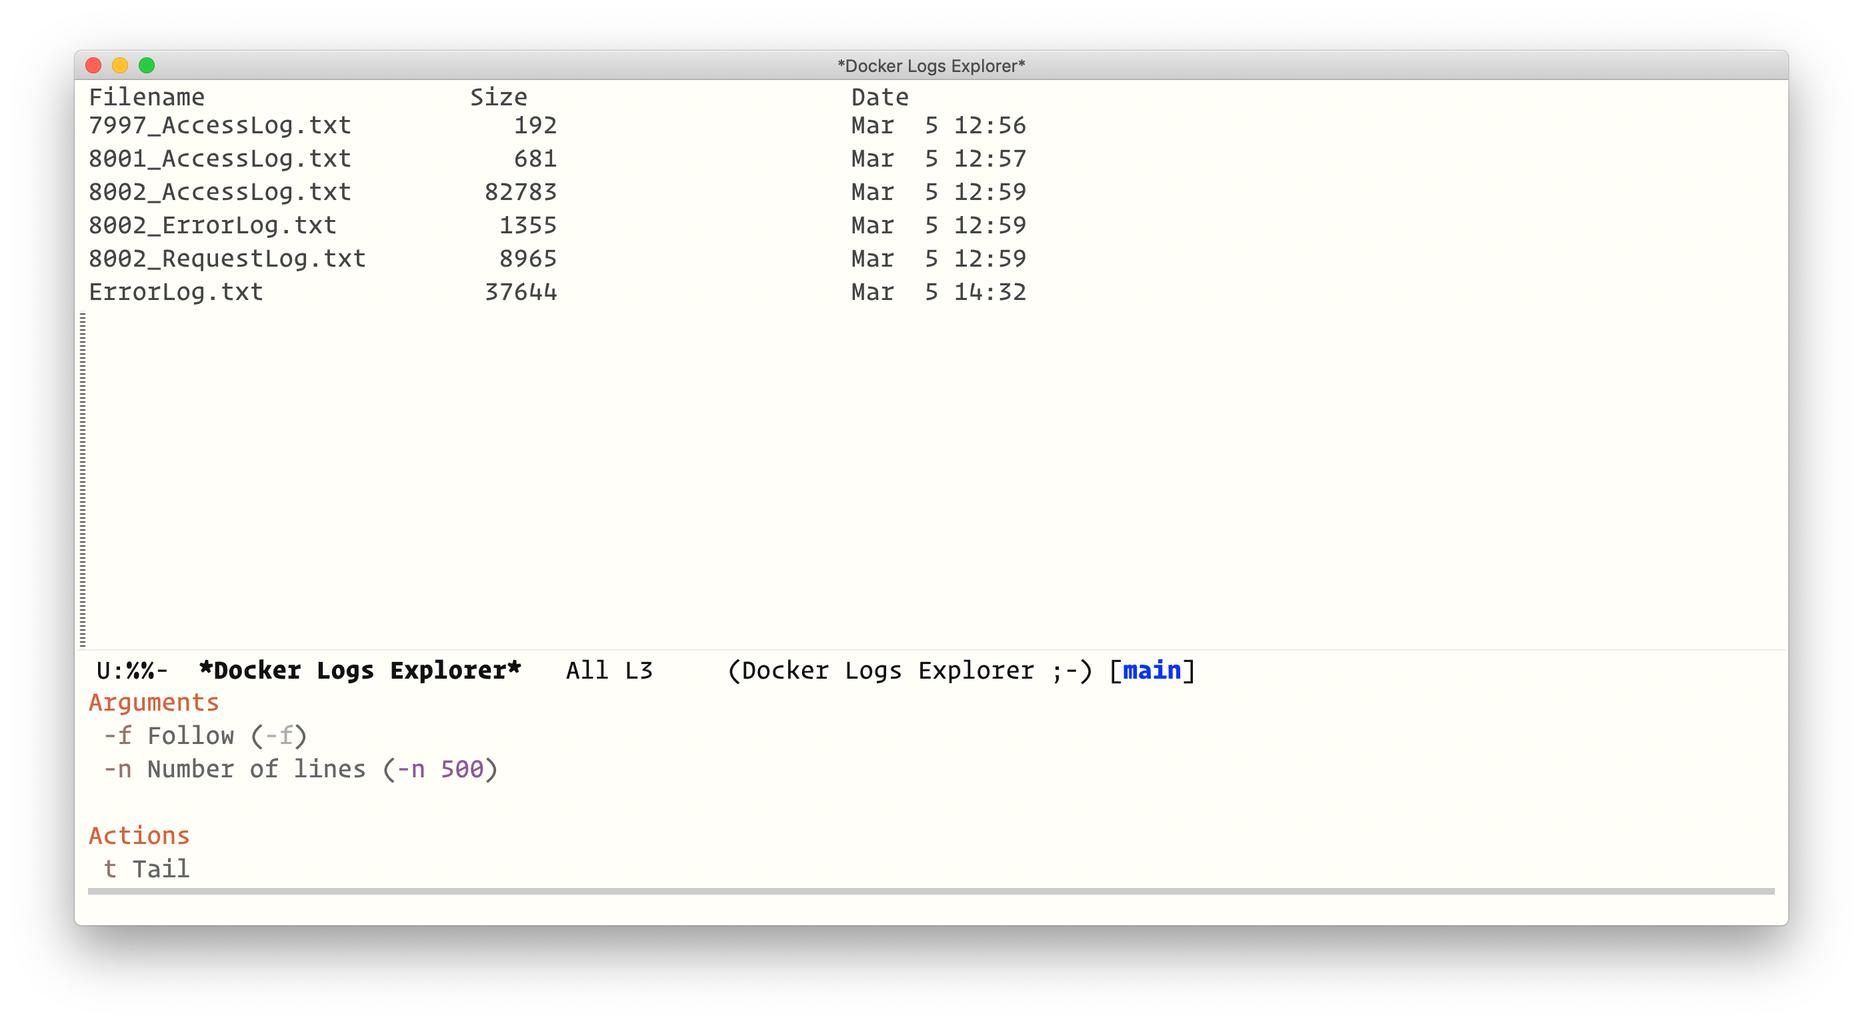Viewport: 1863px width, 1024px height.
Task: Toggle the -f Follow argument
Action: pos(205,736)
